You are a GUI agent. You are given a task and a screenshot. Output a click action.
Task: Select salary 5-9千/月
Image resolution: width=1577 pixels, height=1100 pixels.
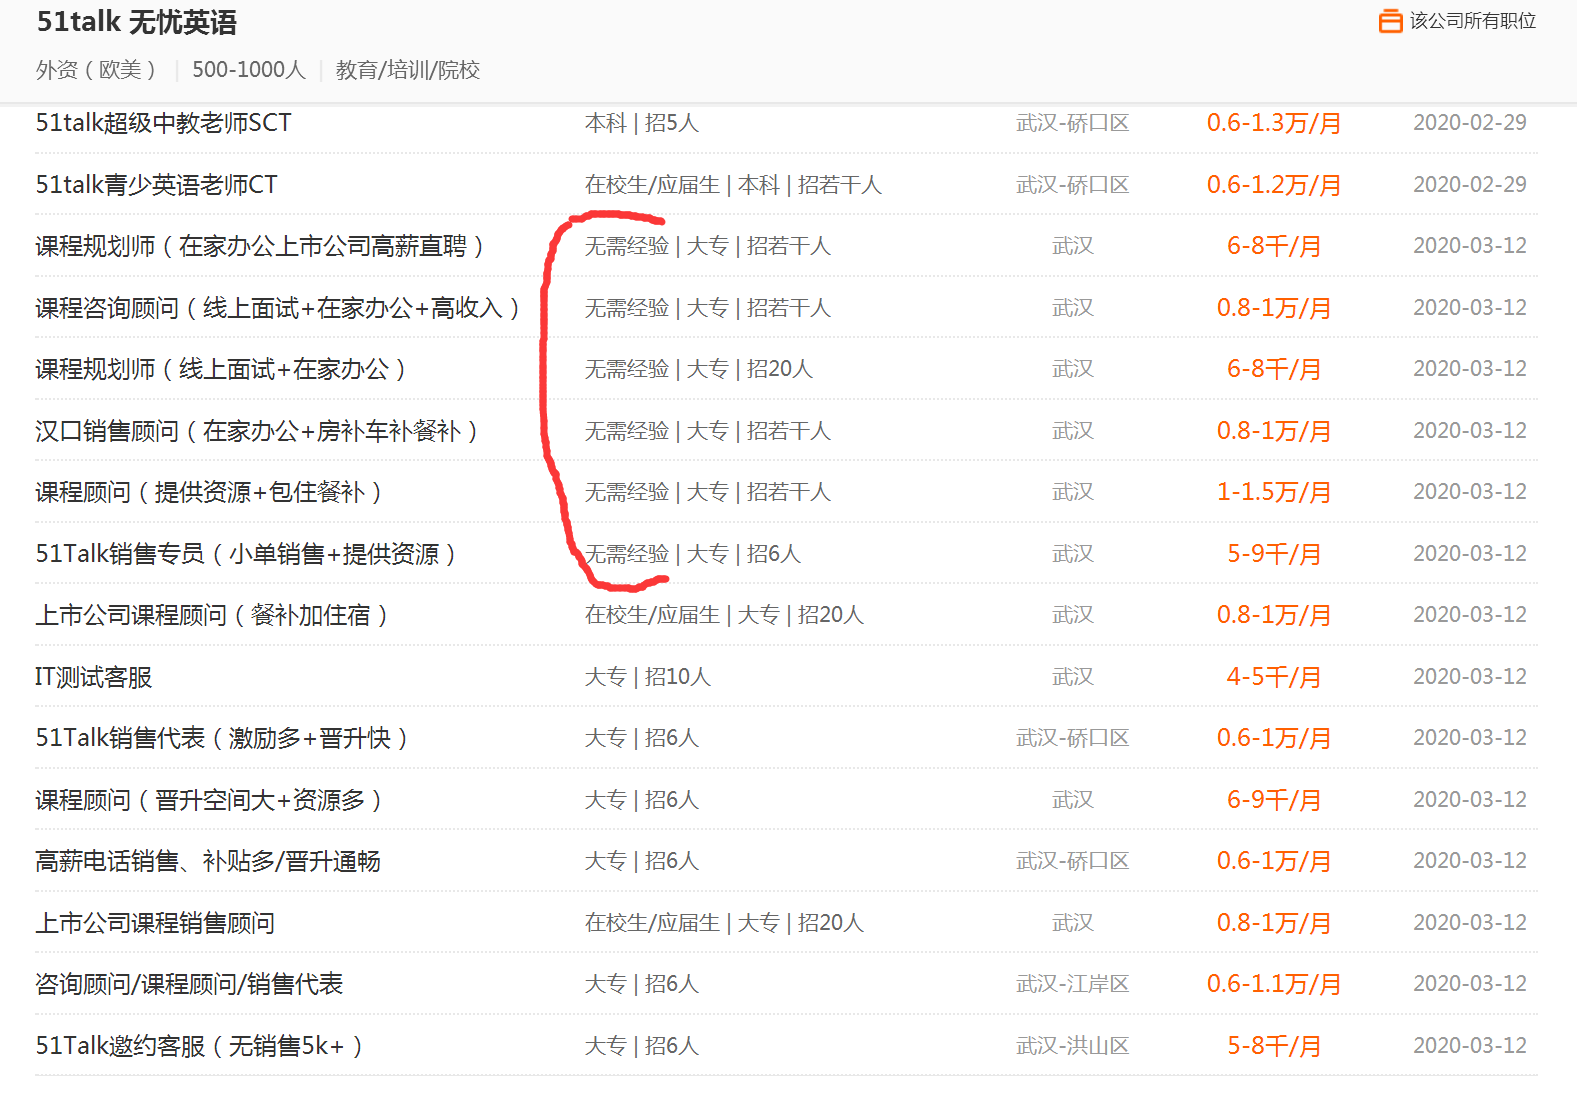pyautogui.click(x=1274, y=554)
